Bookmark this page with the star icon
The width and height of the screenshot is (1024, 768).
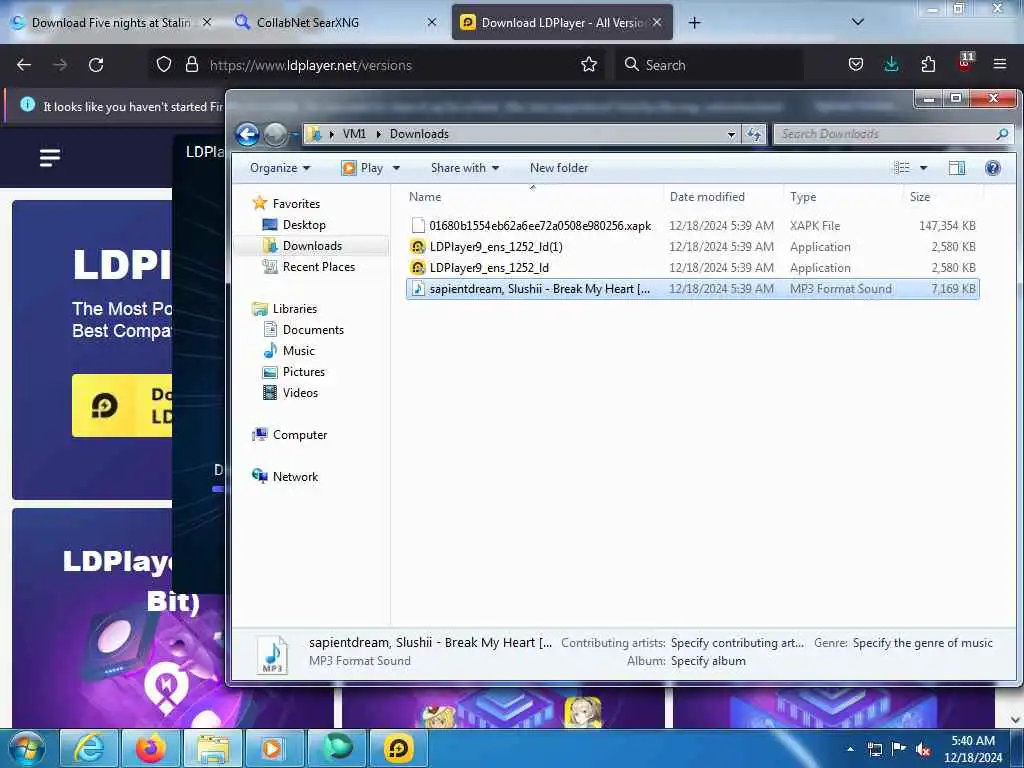click(x=588, y=64)
